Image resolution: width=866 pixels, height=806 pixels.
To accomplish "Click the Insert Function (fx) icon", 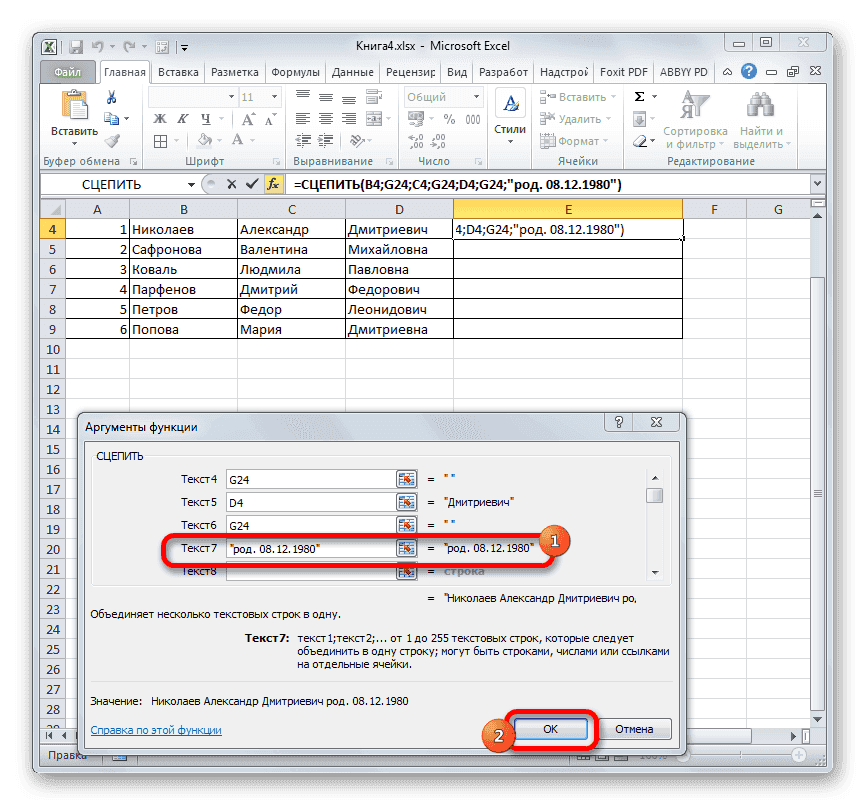I will coord(274,184).
